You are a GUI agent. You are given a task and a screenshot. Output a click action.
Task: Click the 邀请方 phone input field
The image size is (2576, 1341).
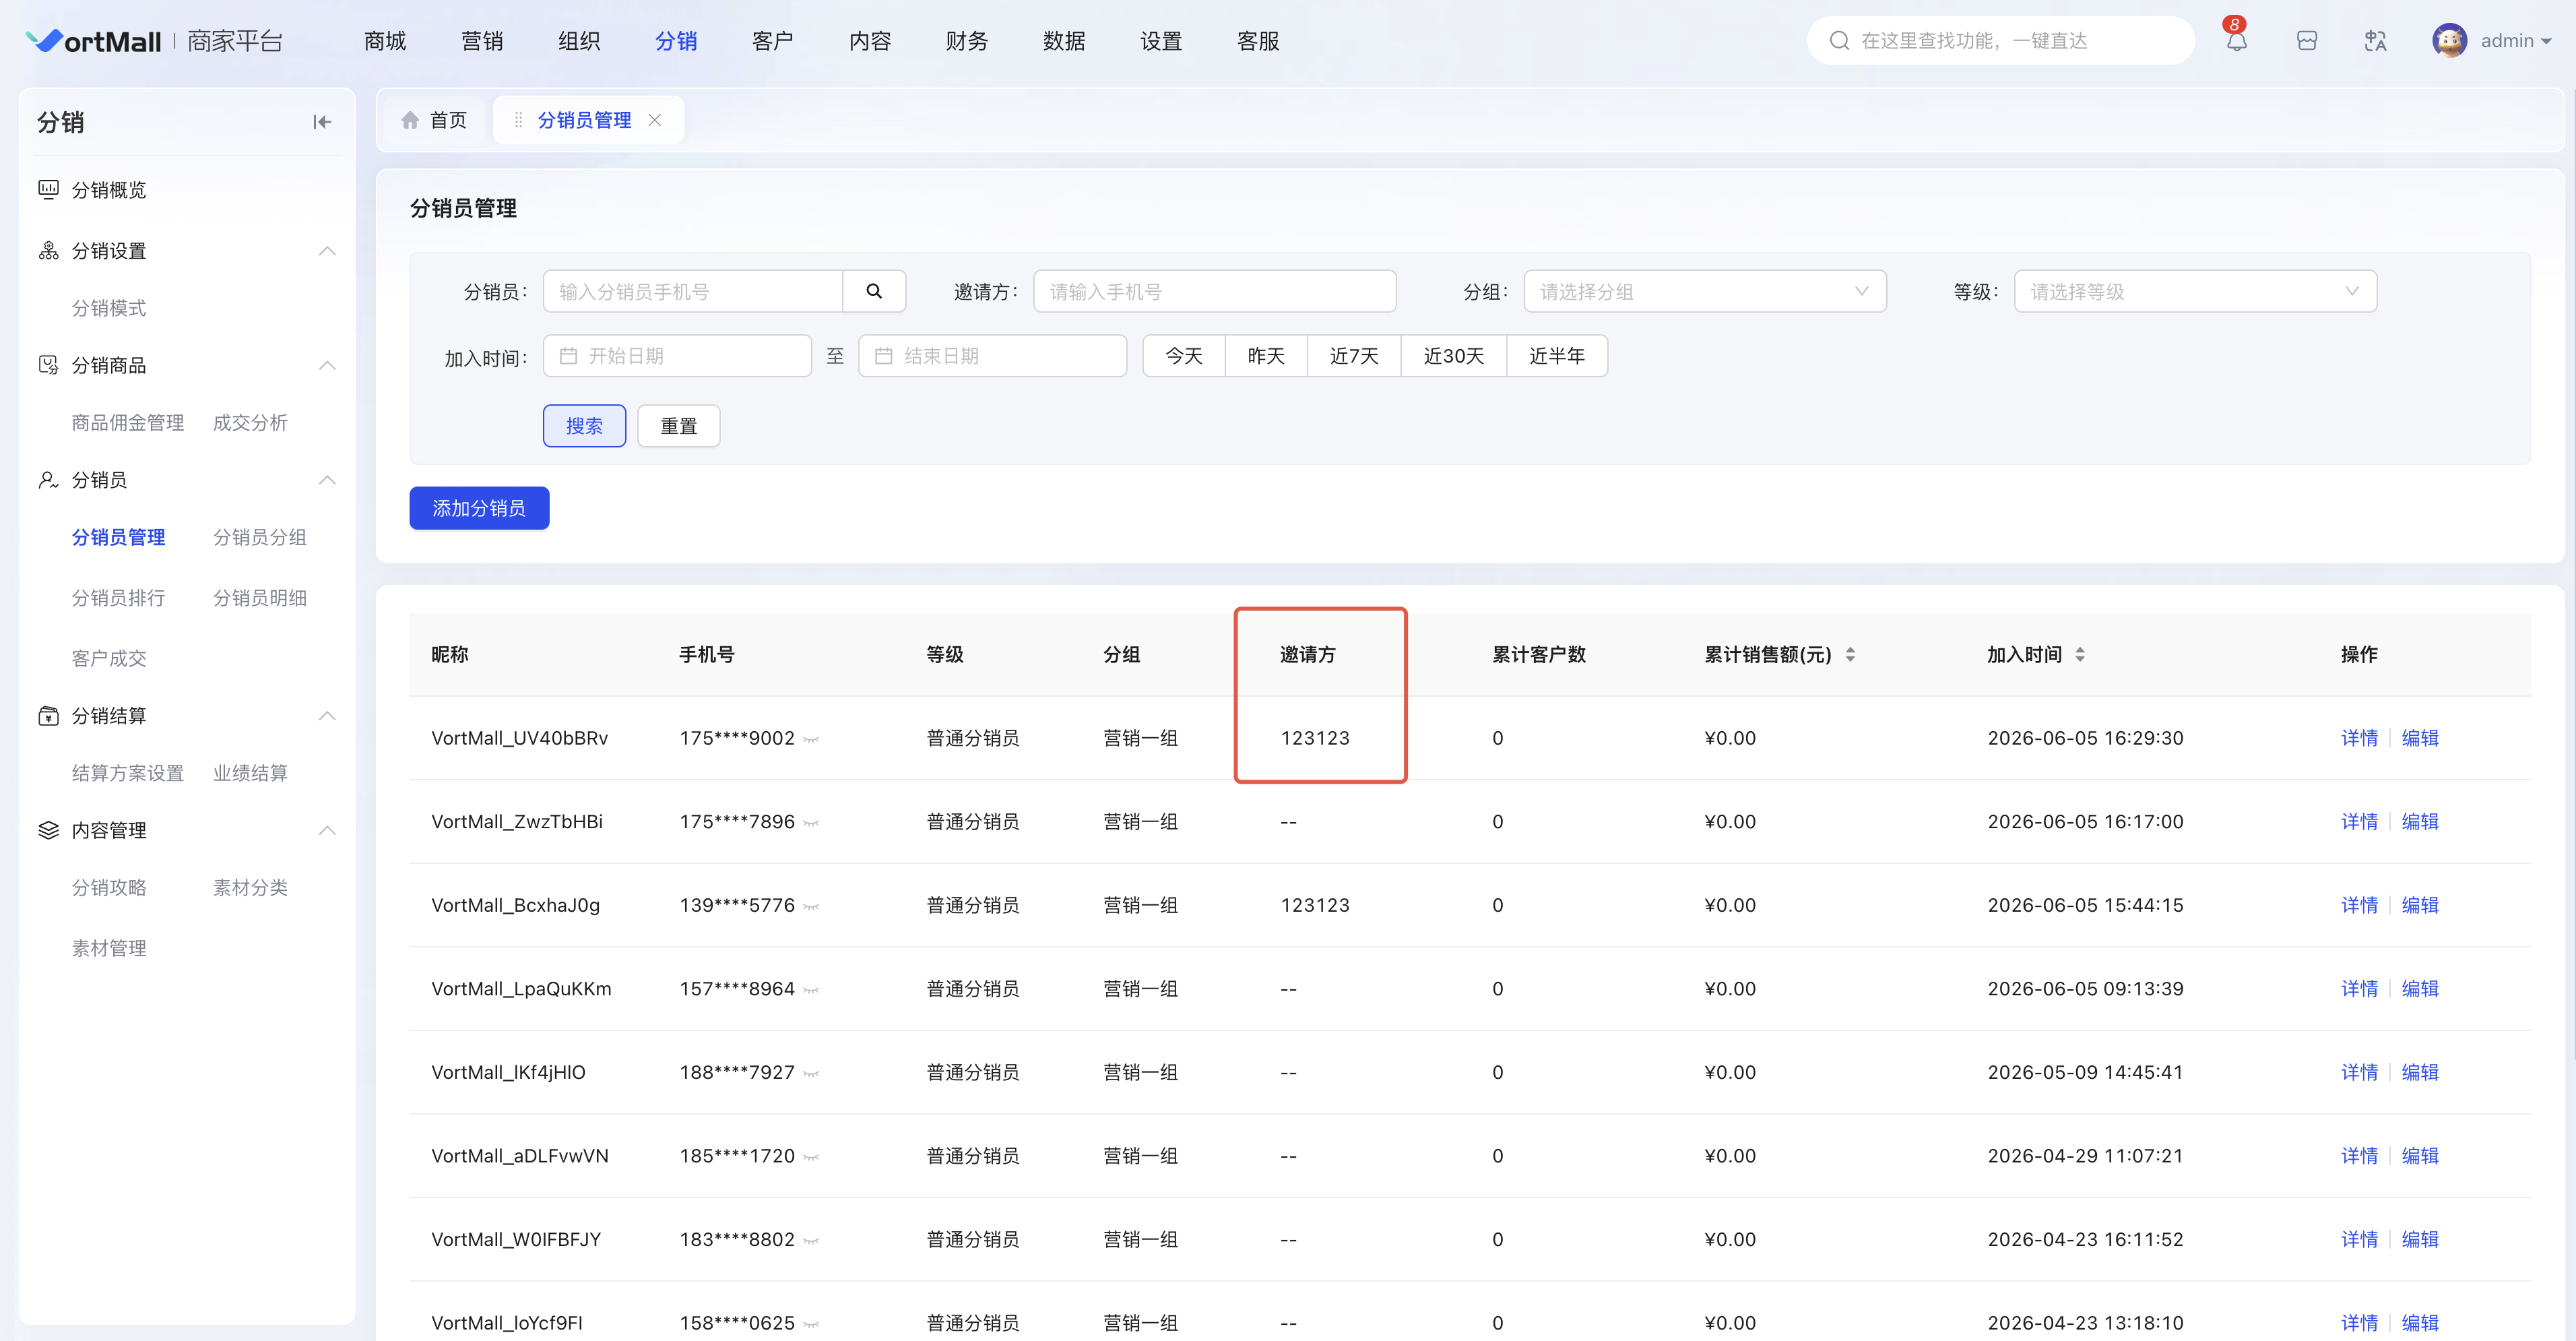tap(1214, 291)
